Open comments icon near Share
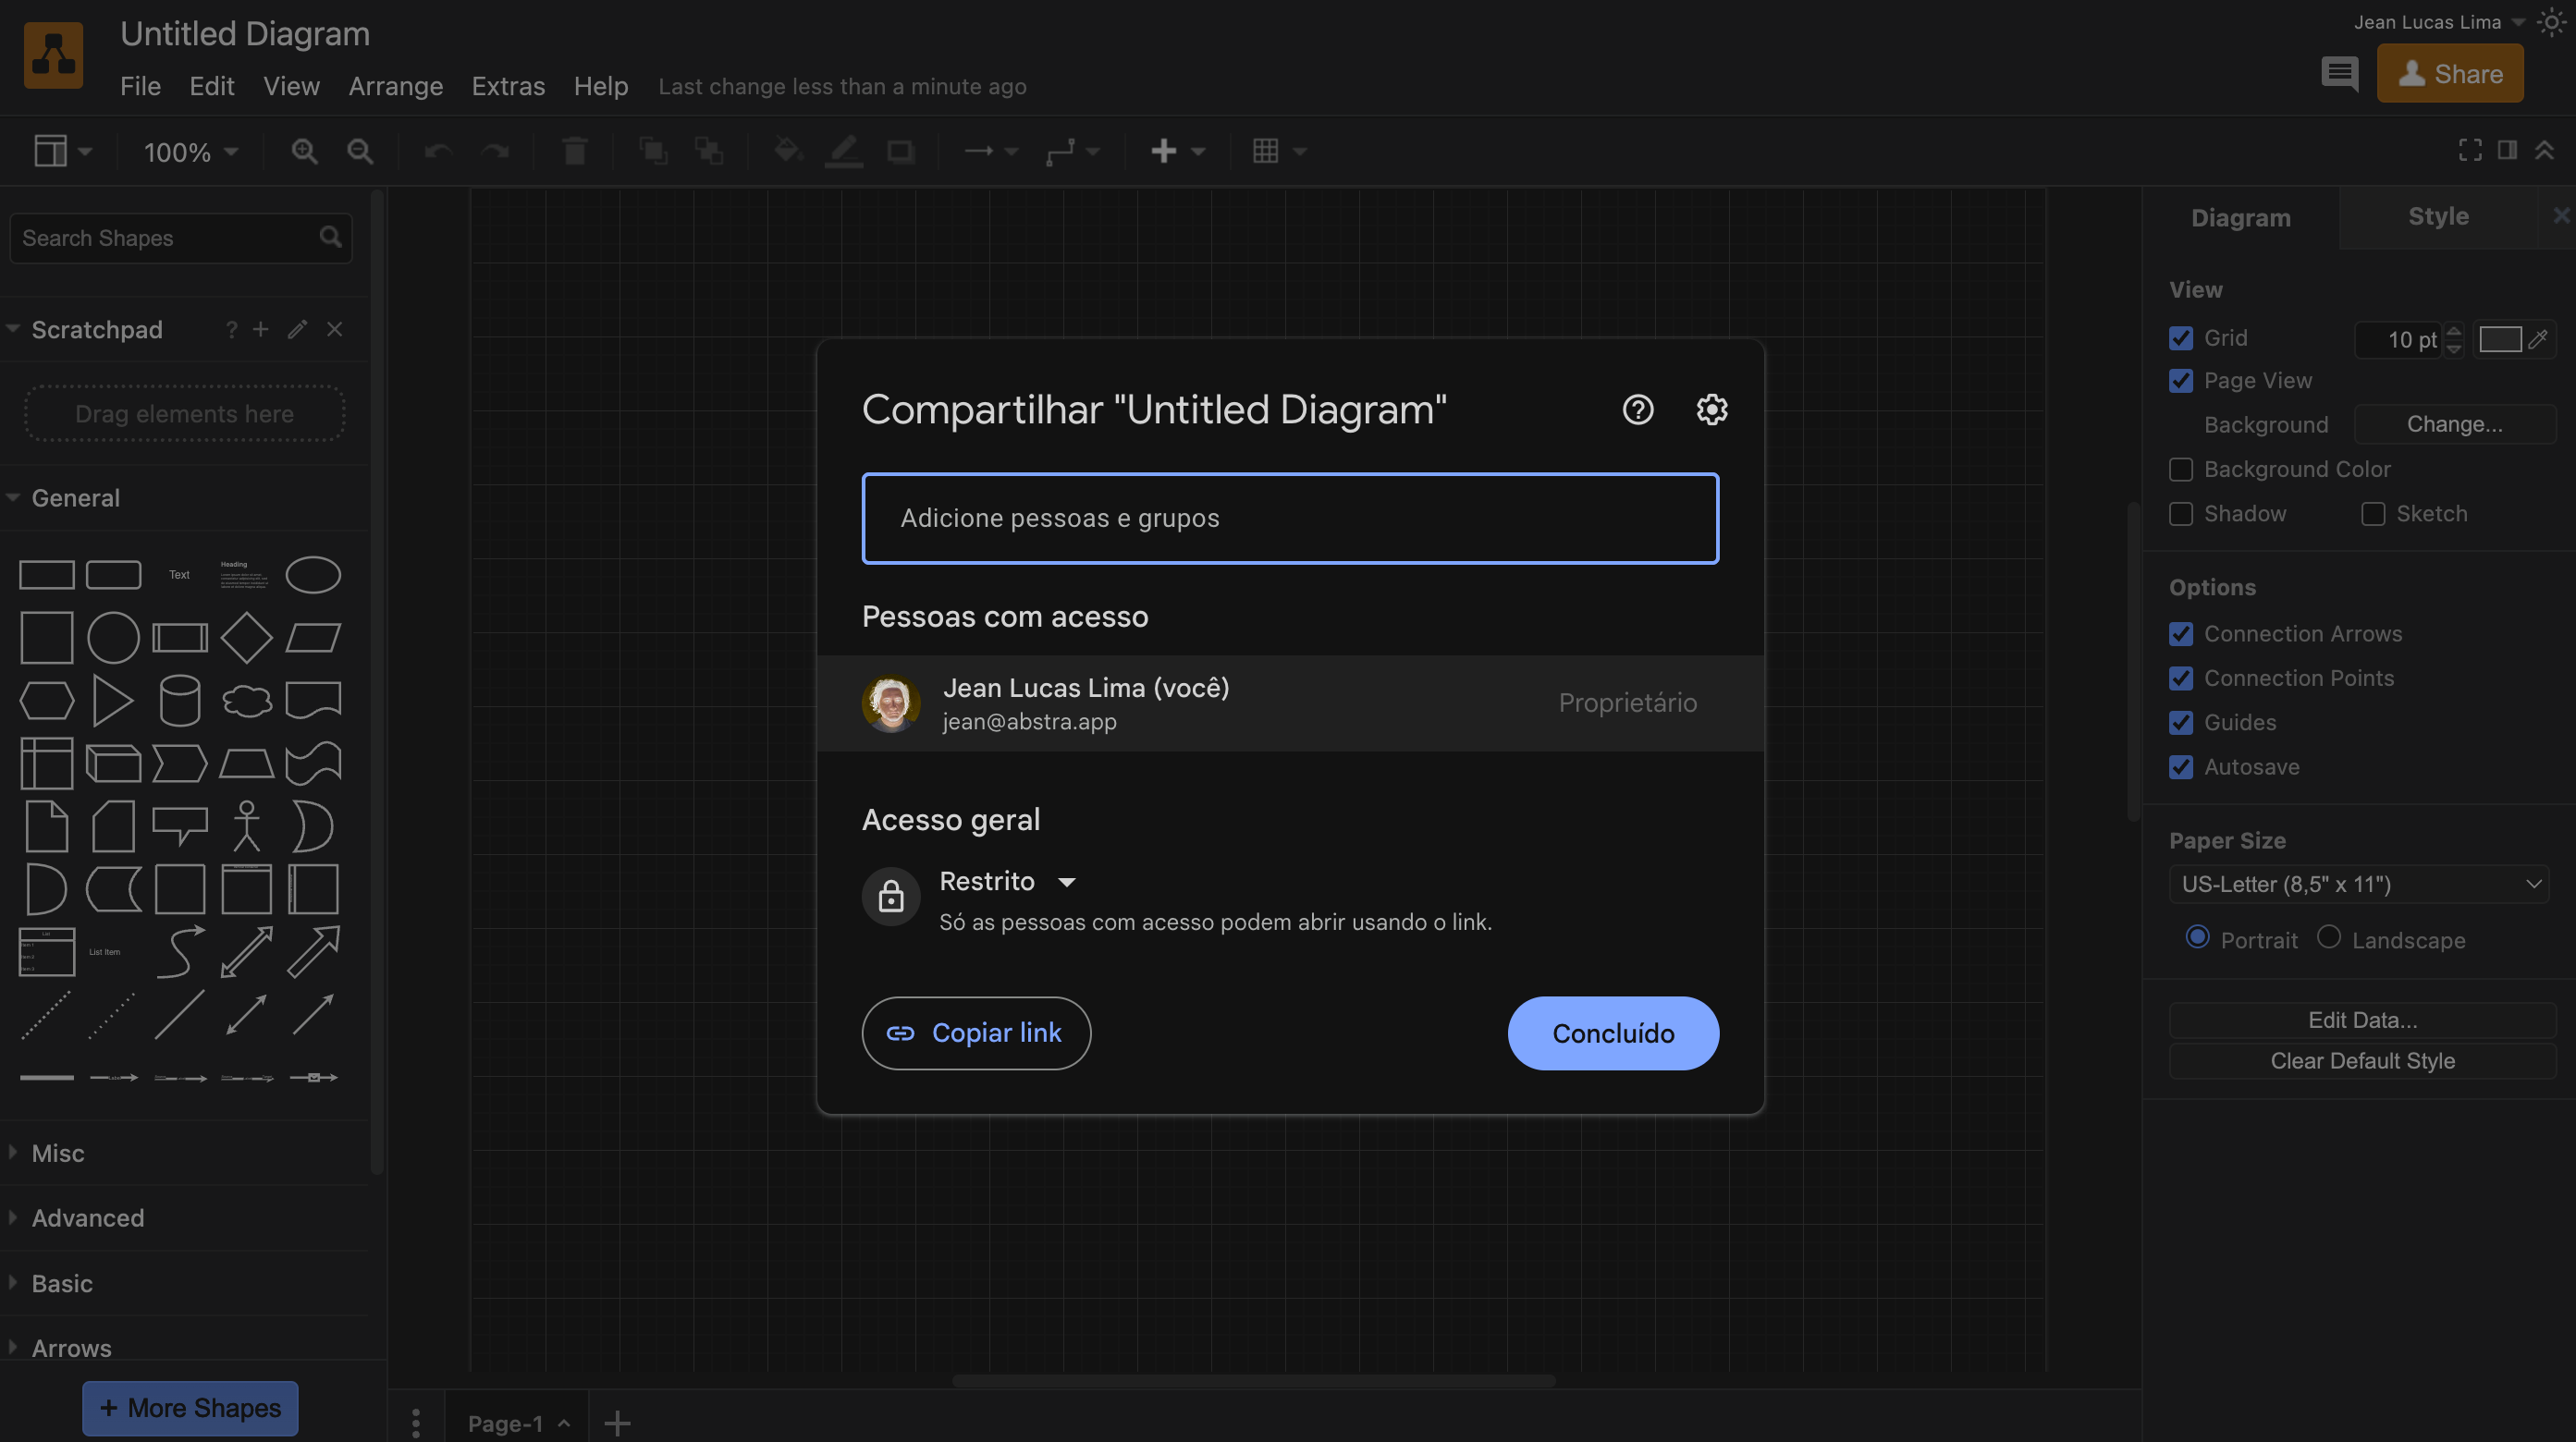Viewport: 2576px width, 1442px height. click(2339, 73)
